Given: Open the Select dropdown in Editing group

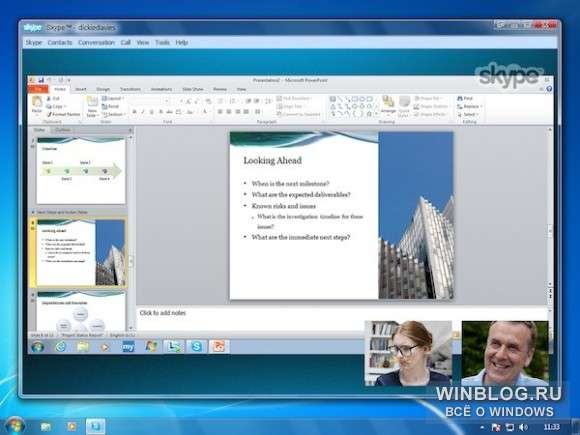Looking at the screenshot, I should click(468, 114).
